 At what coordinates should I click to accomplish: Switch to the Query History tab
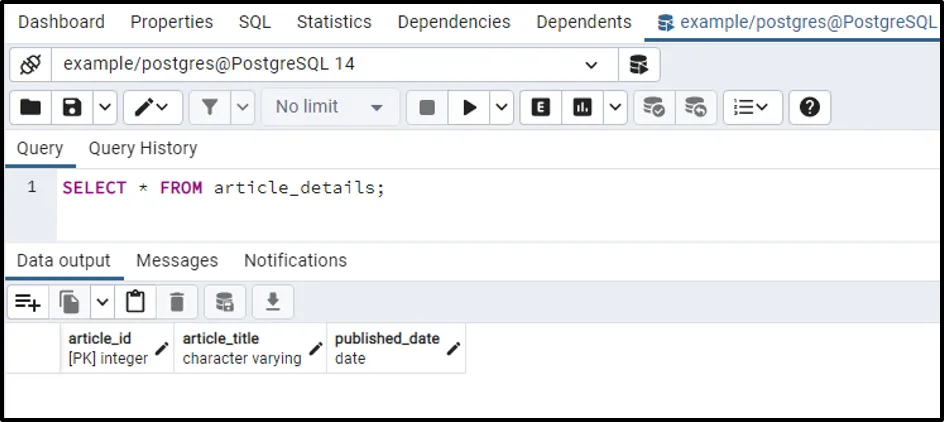142,148
